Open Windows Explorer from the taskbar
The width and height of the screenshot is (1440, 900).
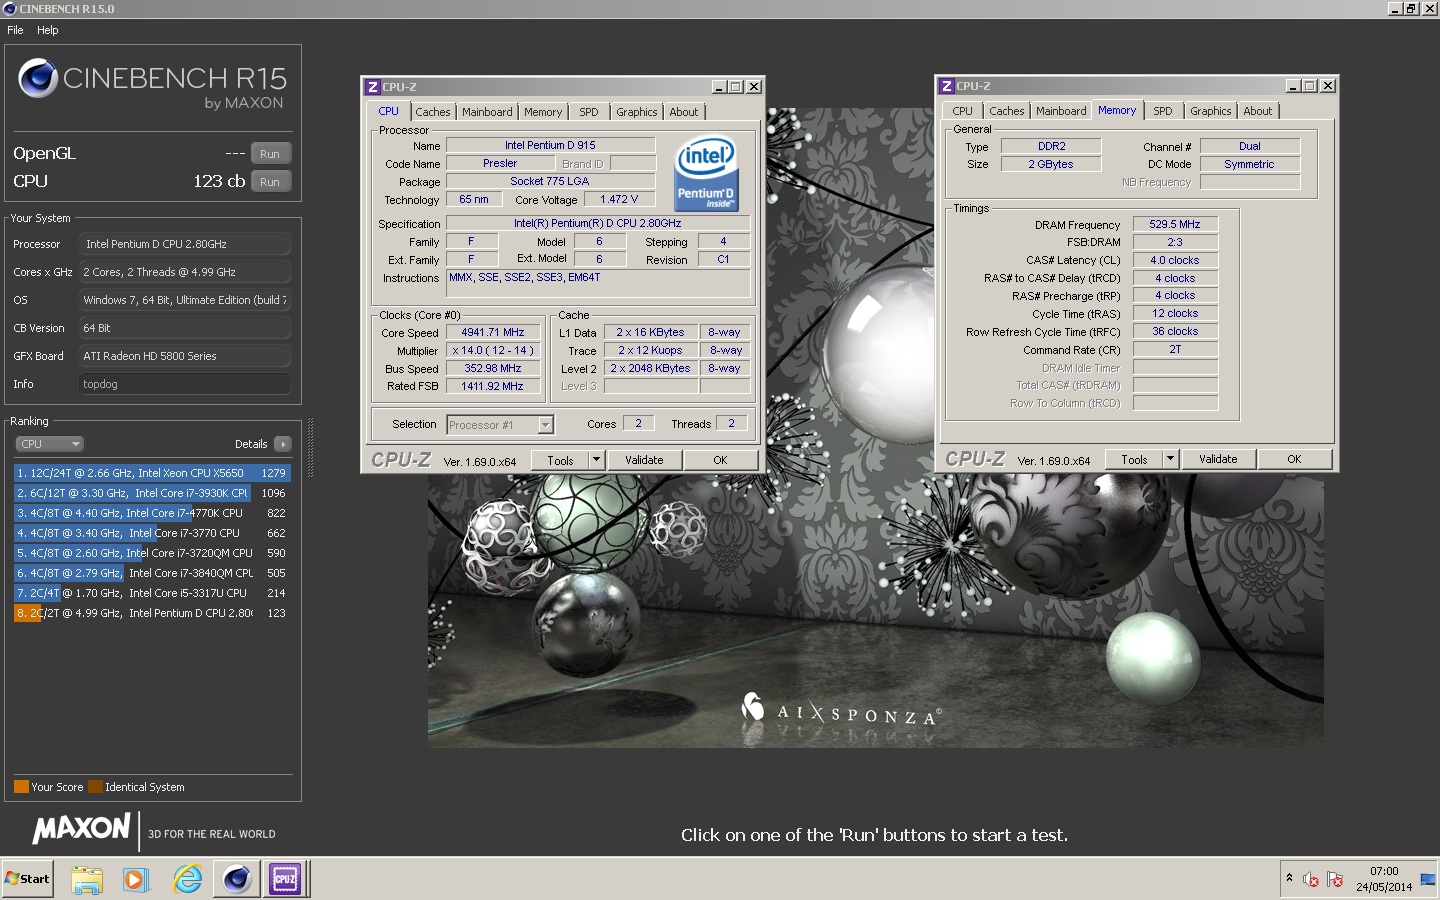[87, 880]
